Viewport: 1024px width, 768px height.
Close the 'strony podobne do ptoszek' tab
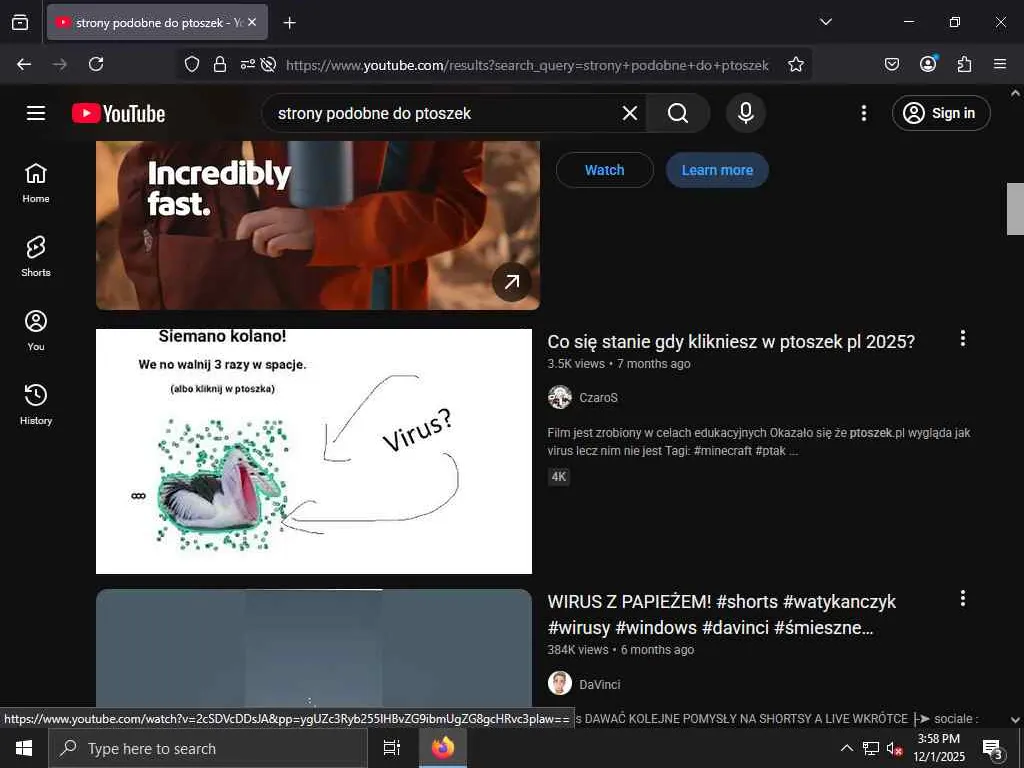(252, 22)
